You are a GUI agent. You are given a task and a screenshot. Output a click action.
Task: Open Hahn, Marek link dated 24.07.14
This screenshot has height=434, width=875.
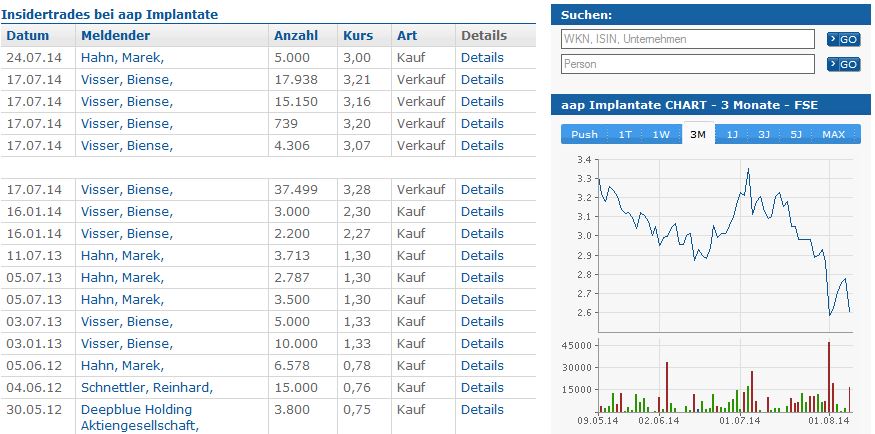[x=122, y=58]
